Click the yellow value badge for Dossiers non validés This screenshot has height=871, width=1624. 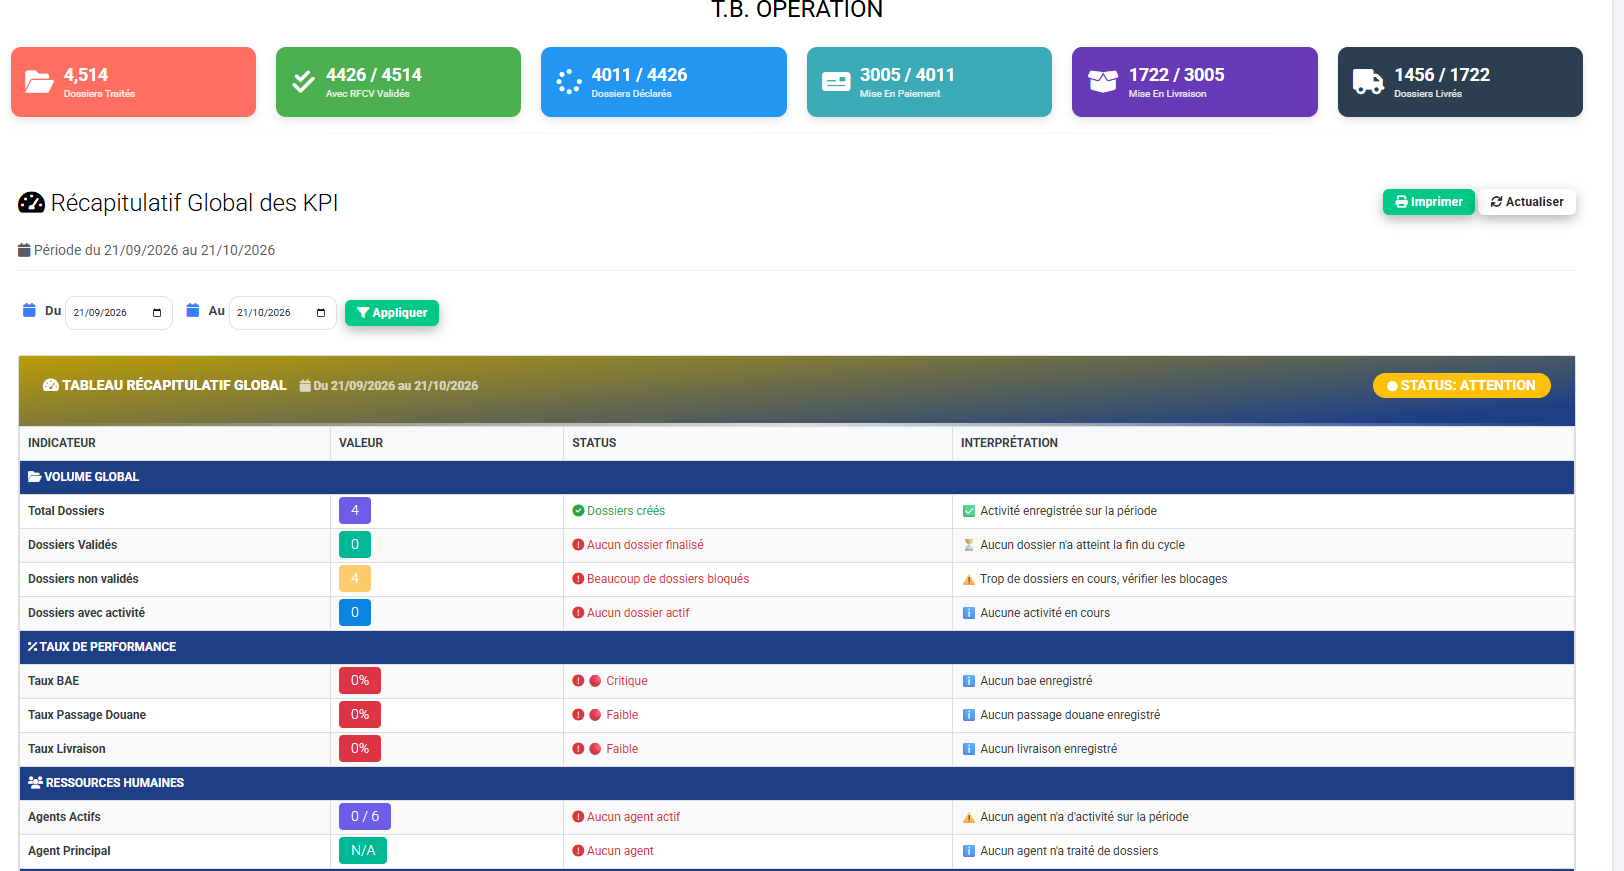[x=355, y=579]
